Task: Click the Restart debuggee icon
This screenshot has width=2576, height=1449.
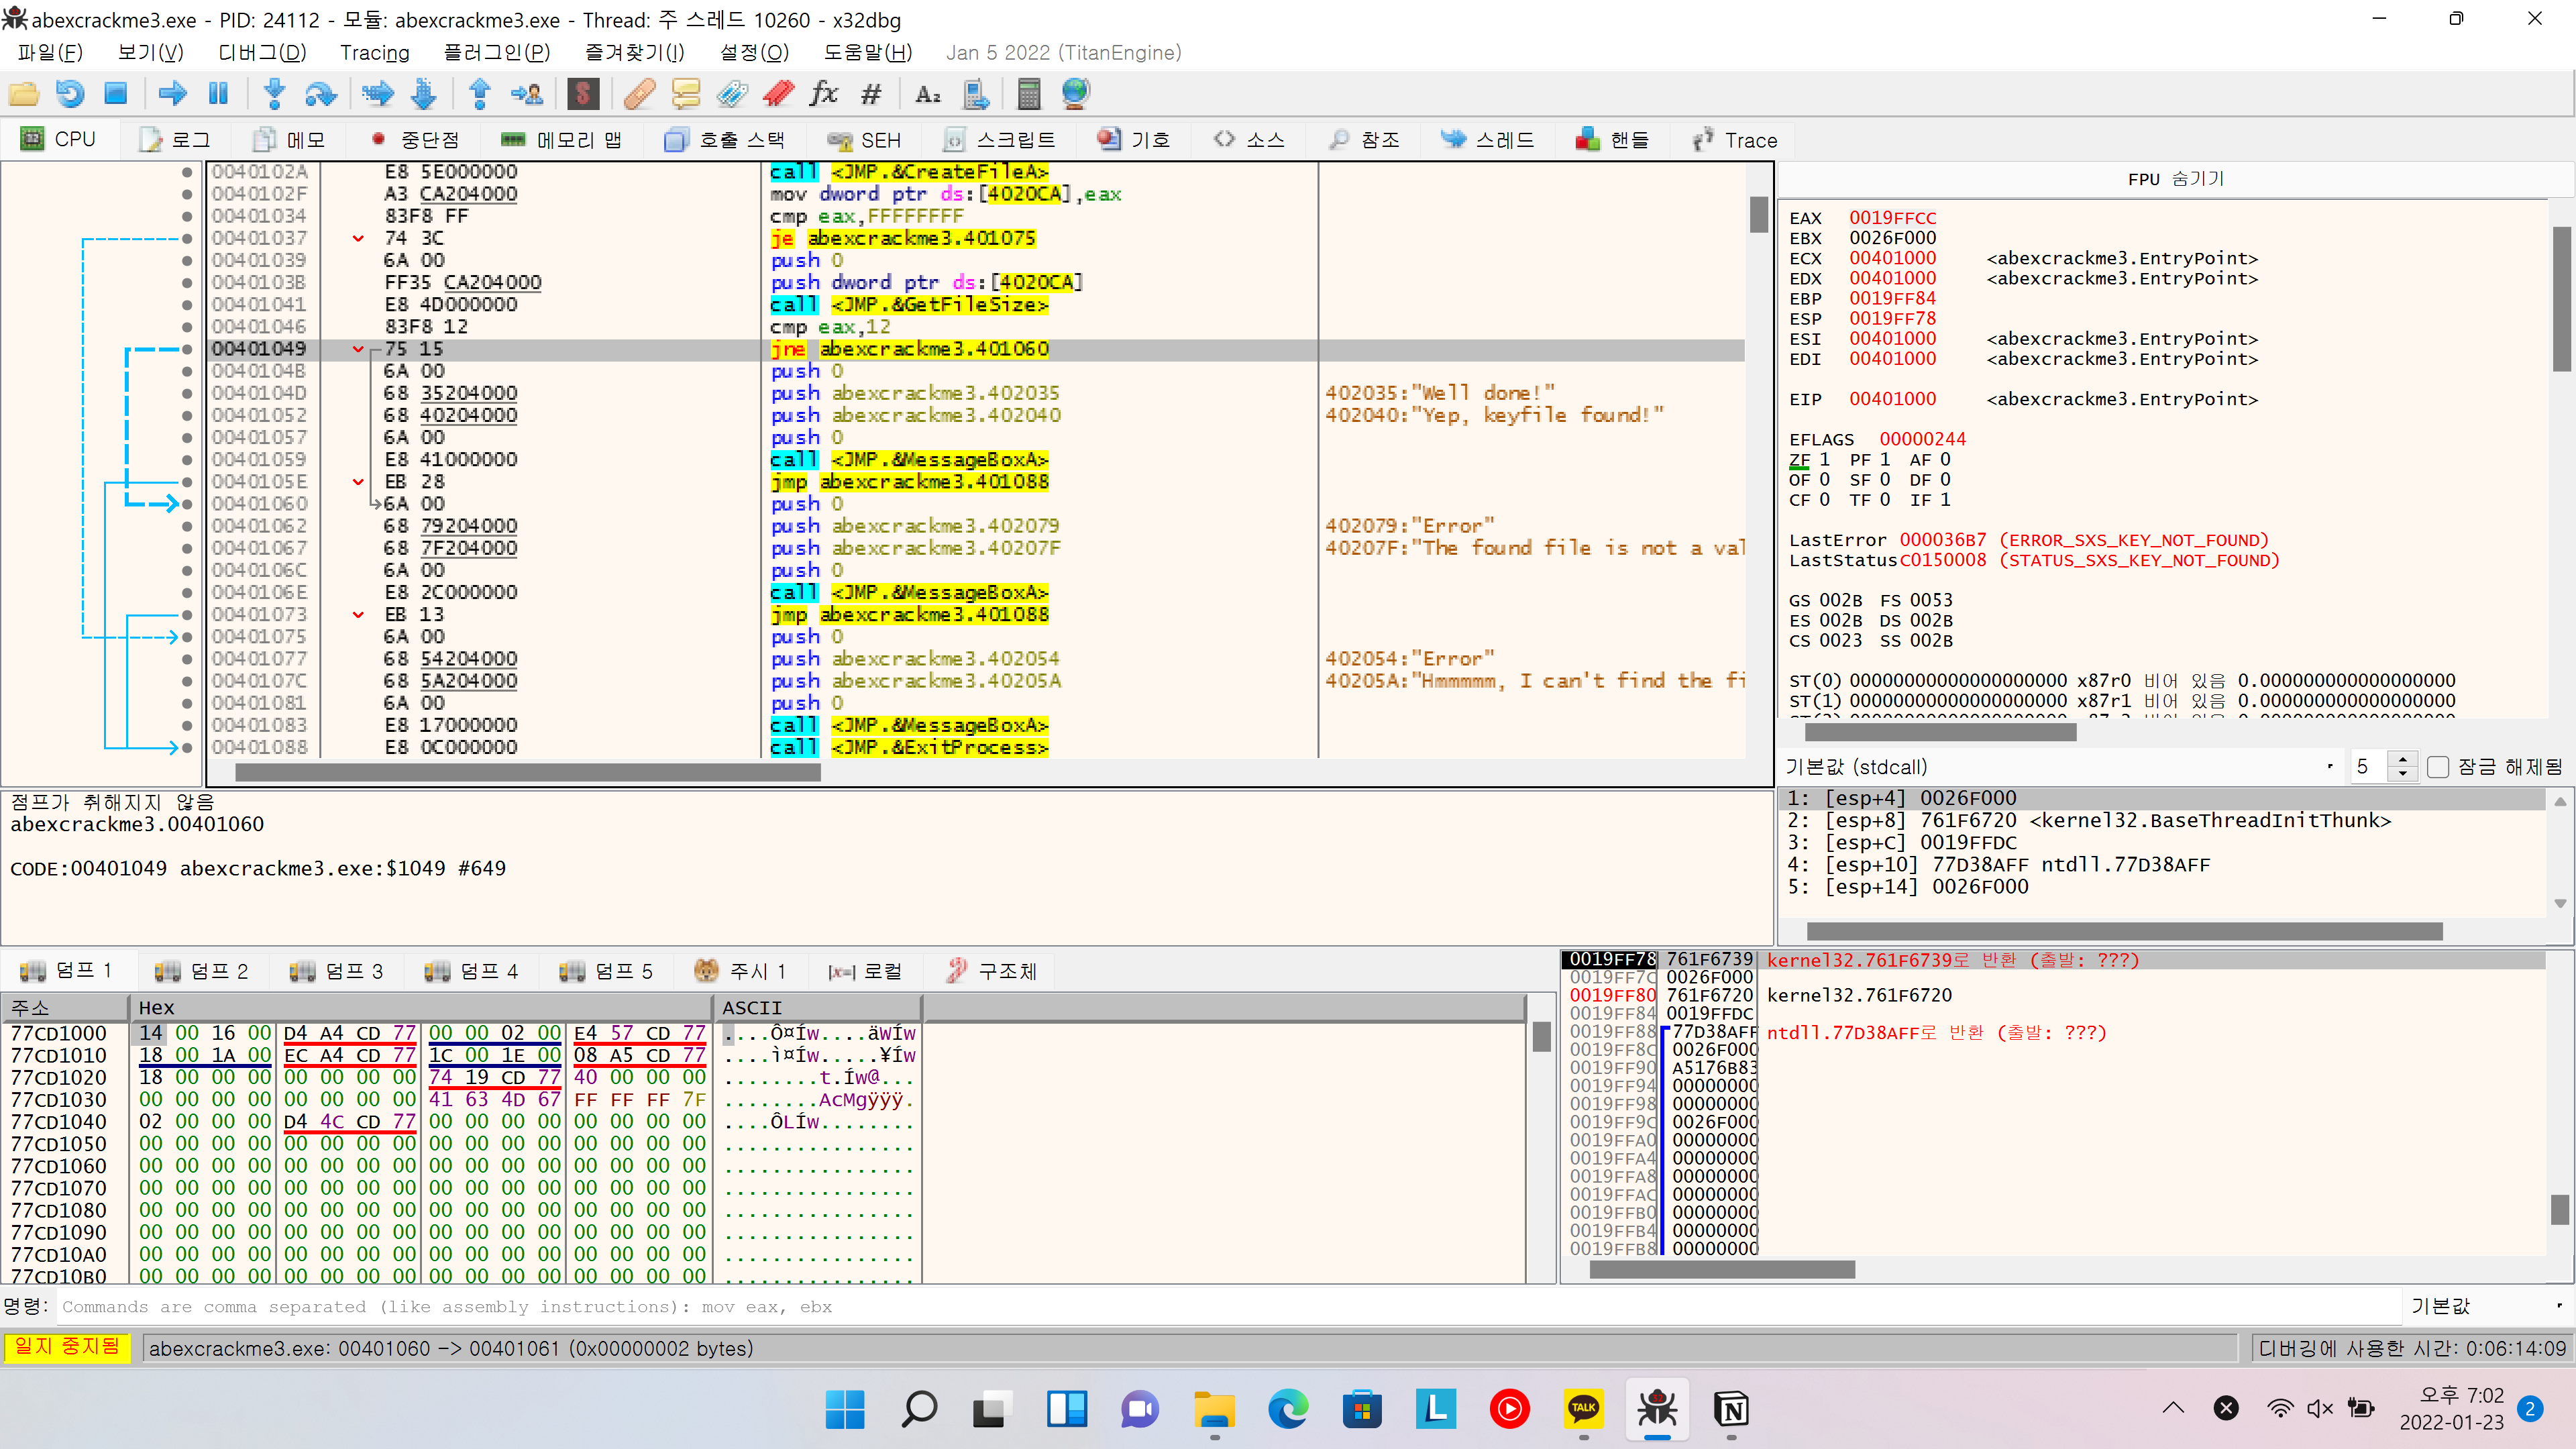Action: click(x=70, y=94)
